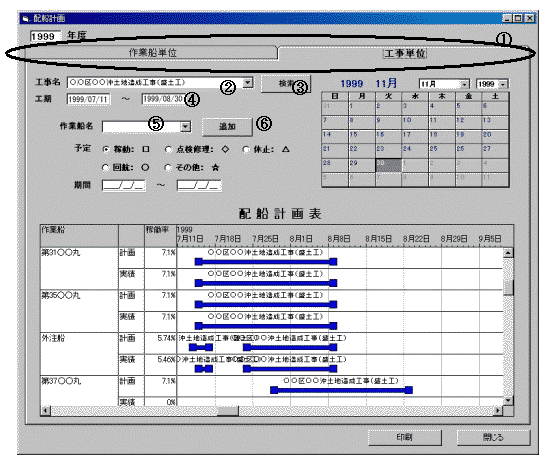Click the 期間 start date field
This screenshot has width=548, height=460.
124,185
